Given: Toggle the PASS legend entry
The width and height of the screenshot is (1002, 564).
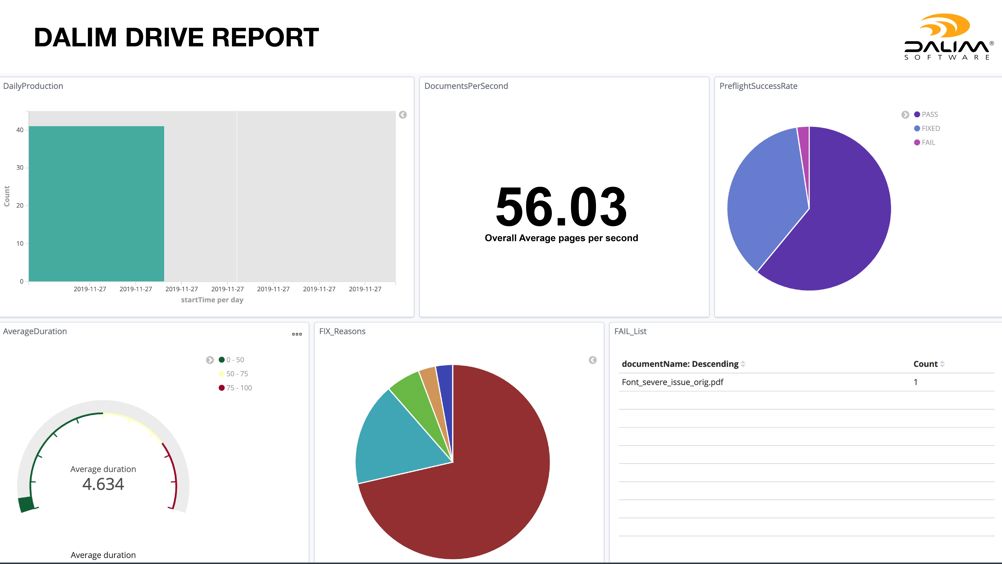Looking at the screenshot, I should click(926, 114).
